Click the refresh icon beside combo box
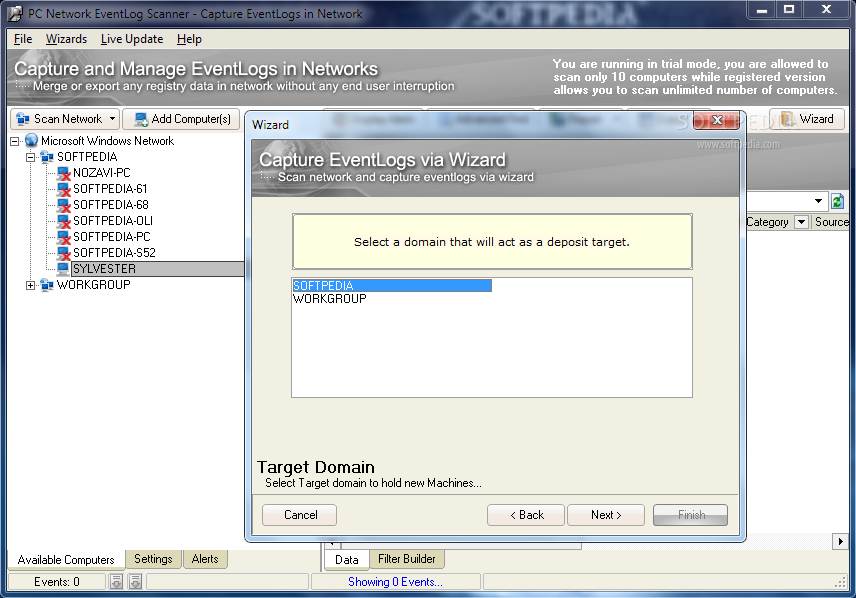 tap(837, 202)
